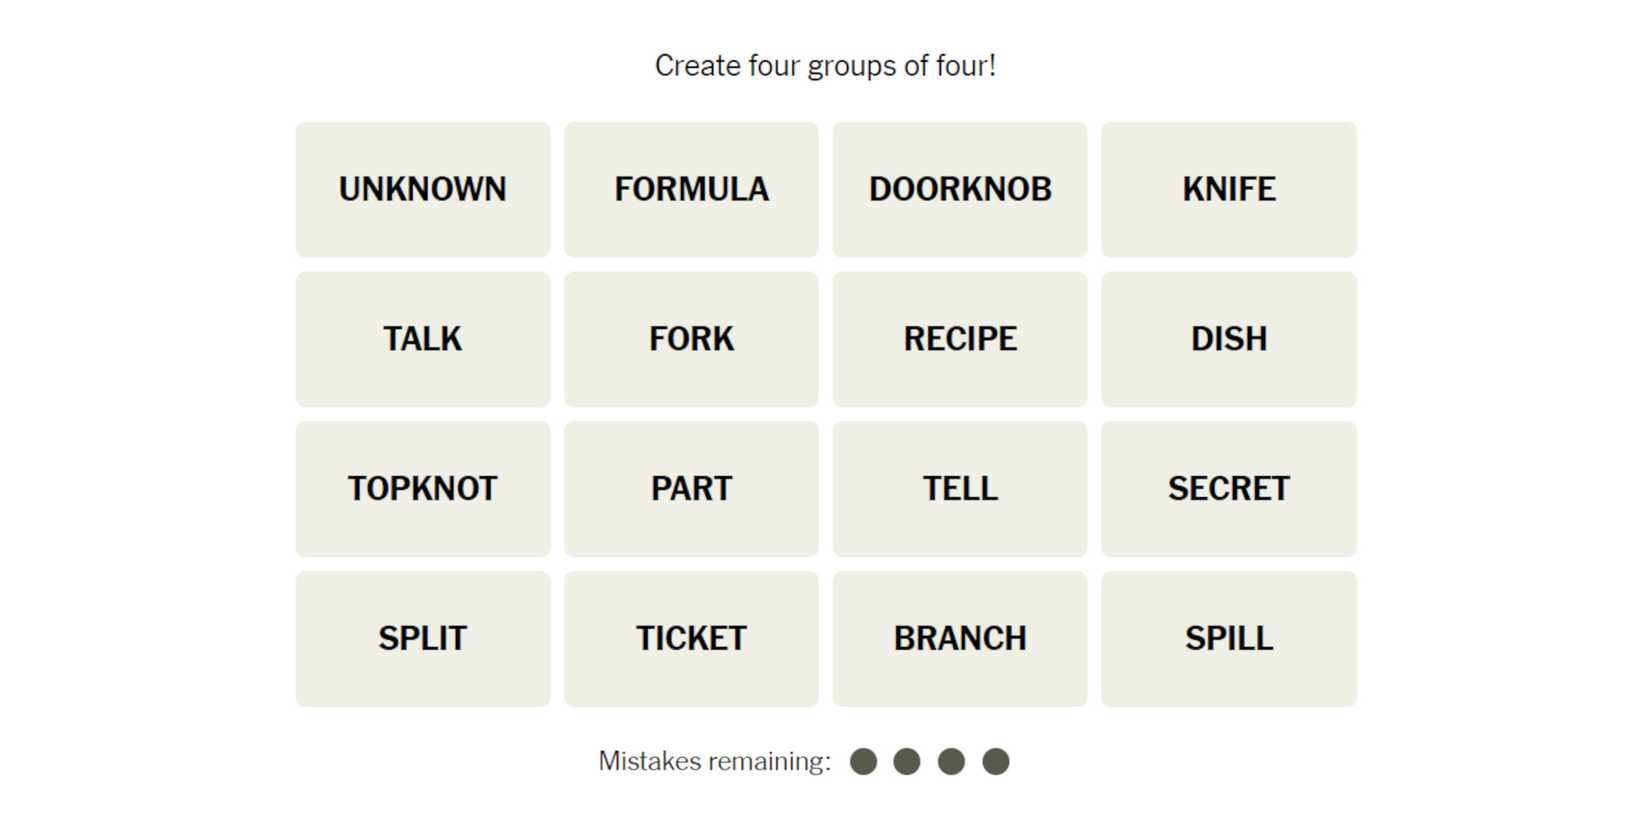This screenshot has width=1650, height=825.
Task: Click the leftmost mistakes remaining dot
Action: pyautogui.click(x=863, y=762)
